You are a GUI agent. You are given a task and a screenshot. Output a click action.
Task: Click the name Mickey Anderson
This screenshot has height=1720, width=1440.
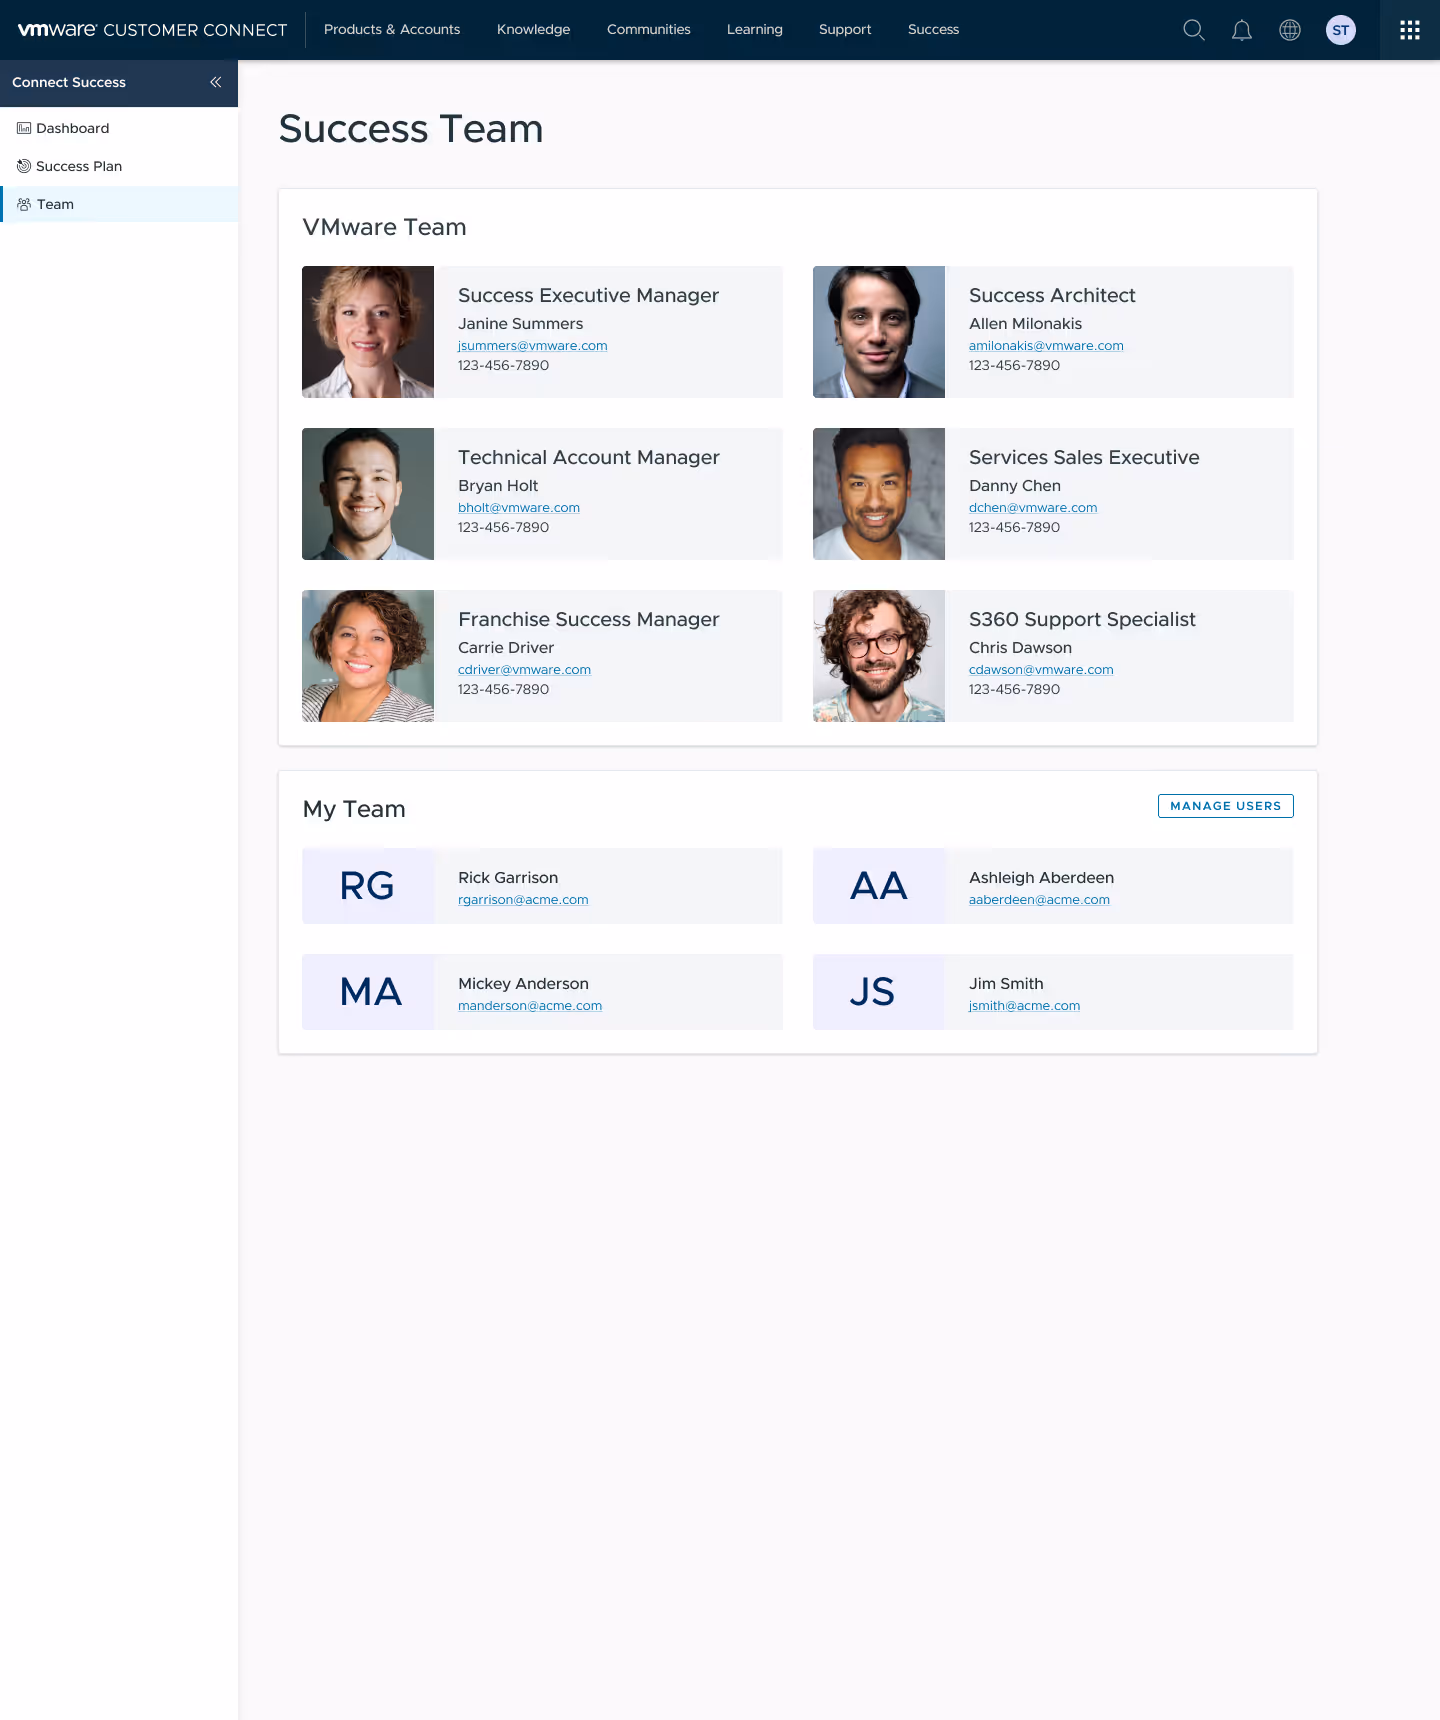coord(523,983)
